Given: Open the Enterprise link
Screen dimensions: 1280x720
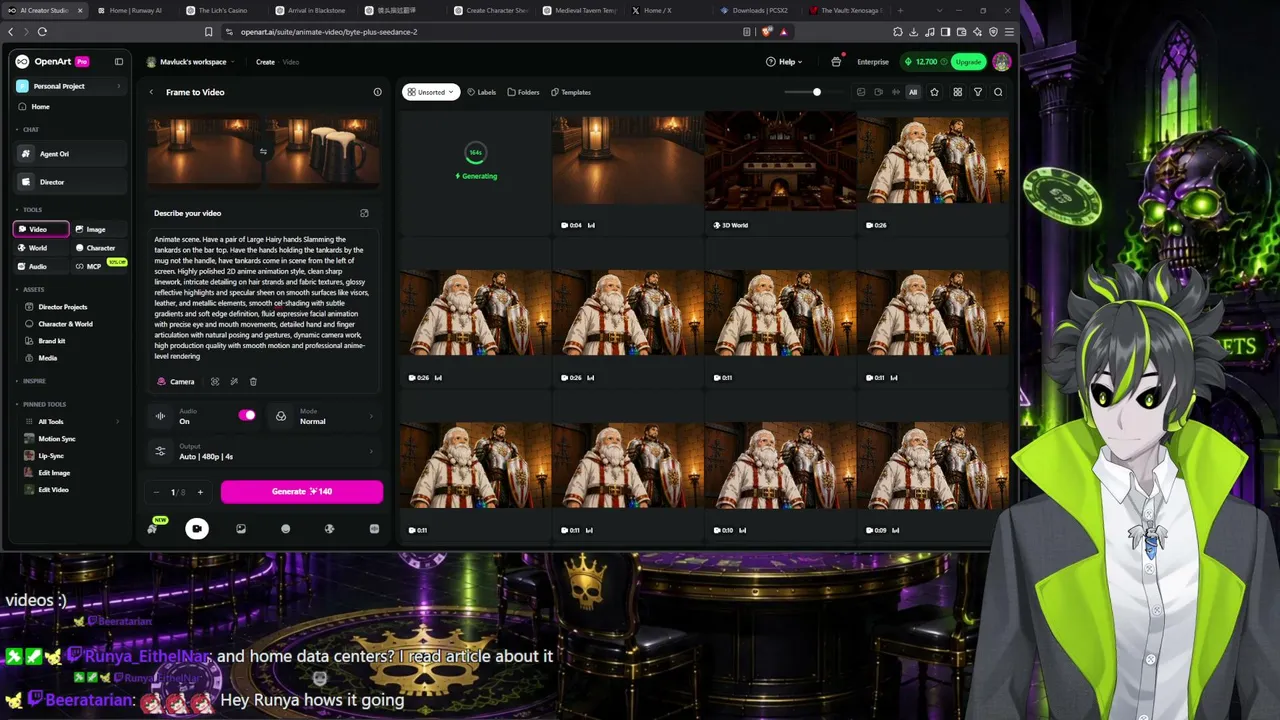Looking at the screenshot, I should [873, 62].
